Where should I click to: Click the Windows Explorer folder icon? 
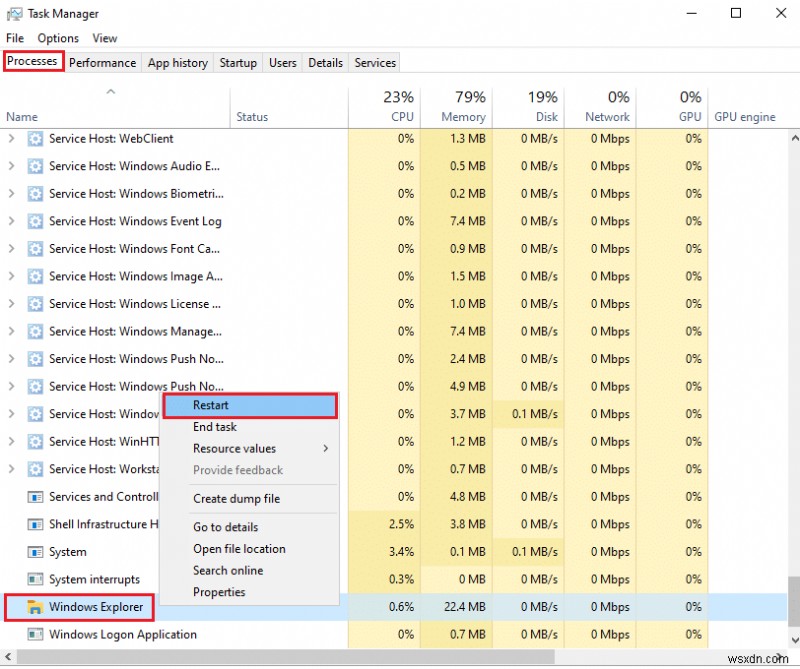[33, 606]
